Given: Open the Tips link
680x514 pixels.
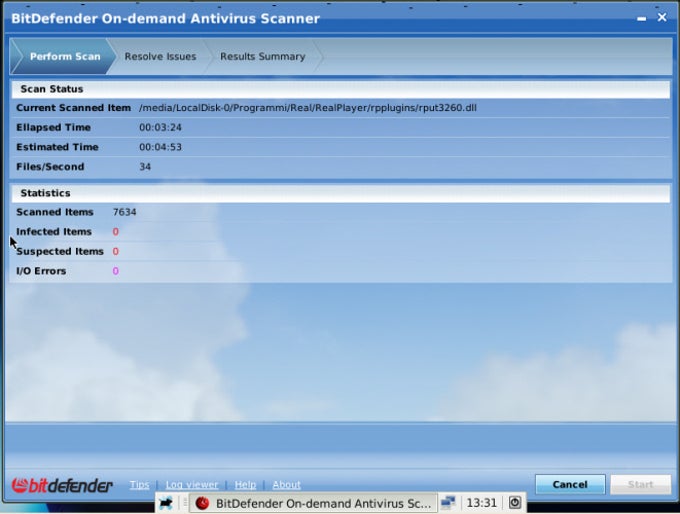Looking at the screenshot, I should coord(139,485).
